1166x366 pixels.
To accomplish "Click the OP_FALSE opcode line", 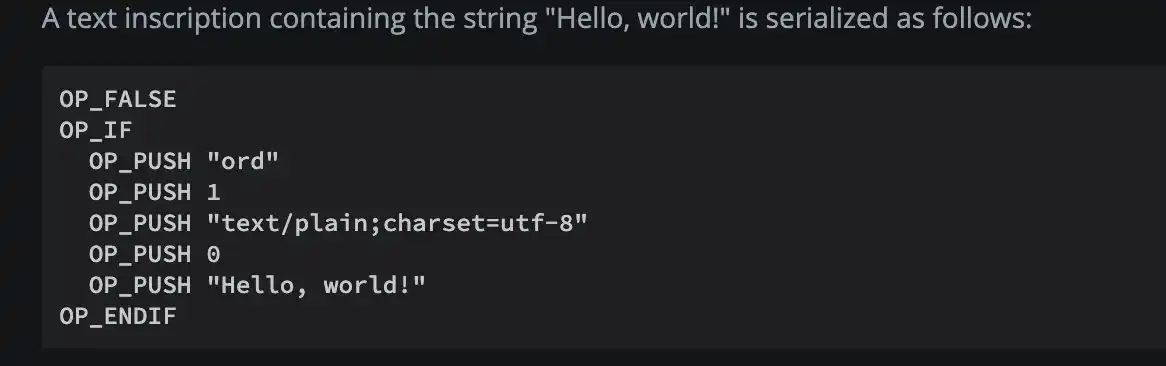I will pos(117,99).
